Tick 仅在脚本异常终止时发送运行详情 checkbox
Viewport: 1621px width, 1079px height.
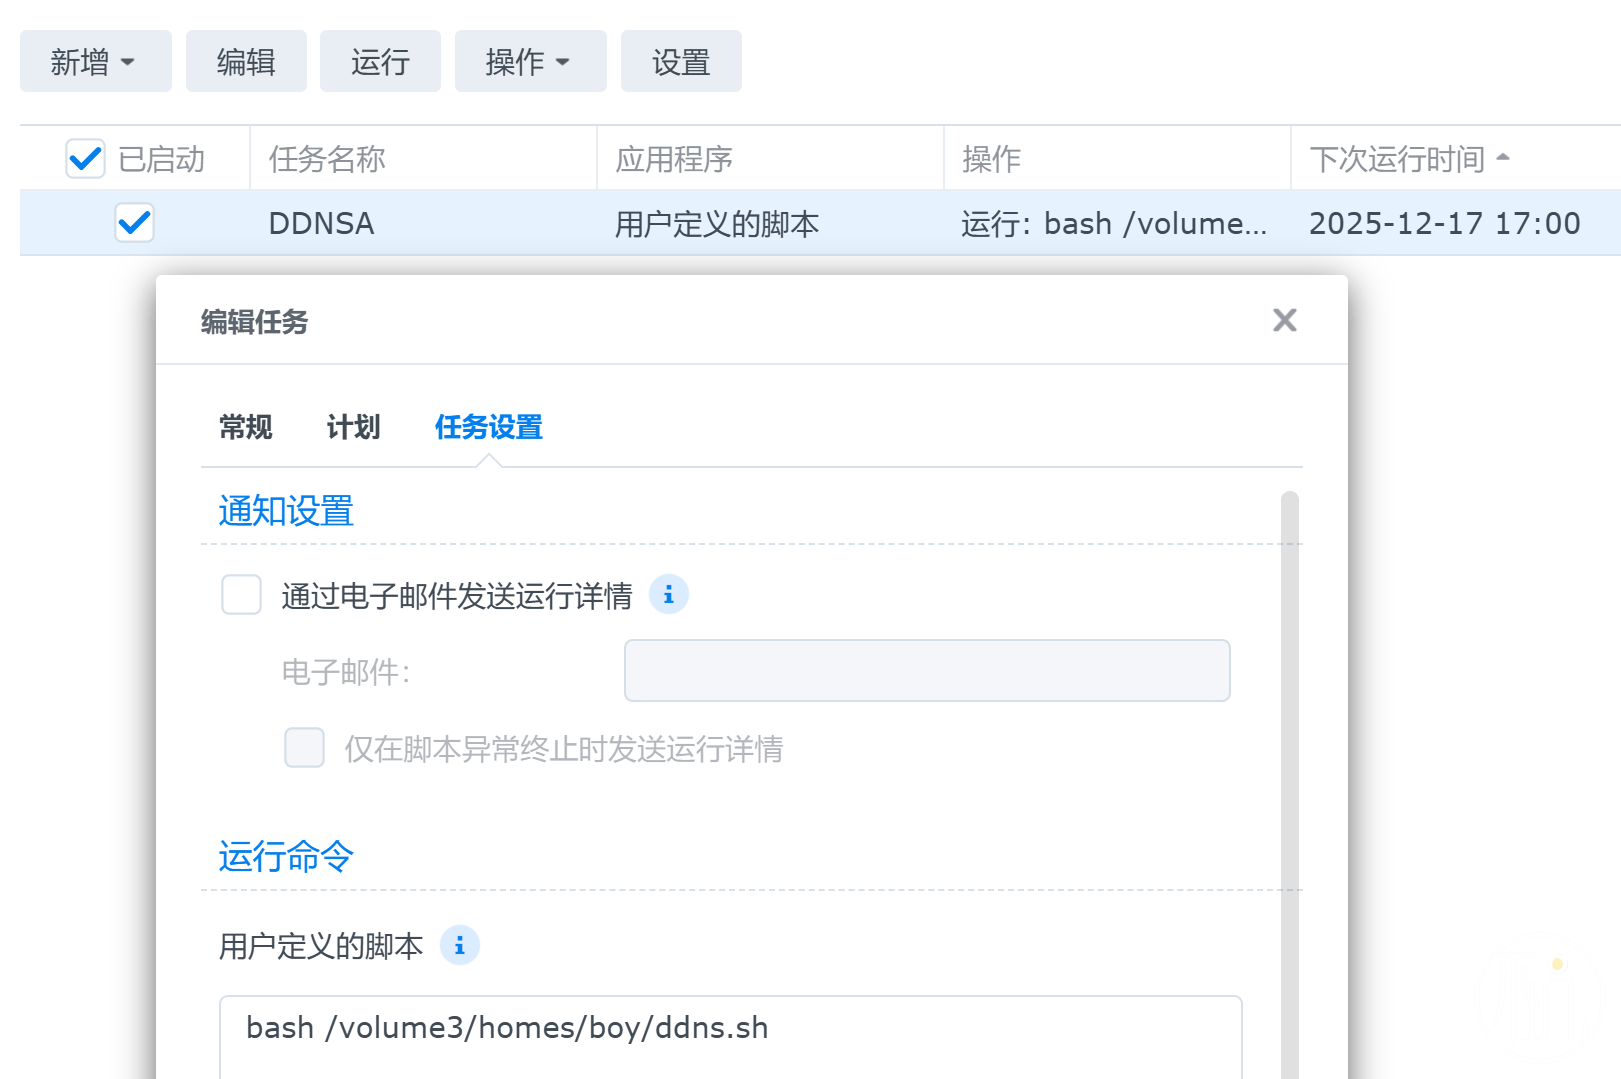(x=304, y=748)
